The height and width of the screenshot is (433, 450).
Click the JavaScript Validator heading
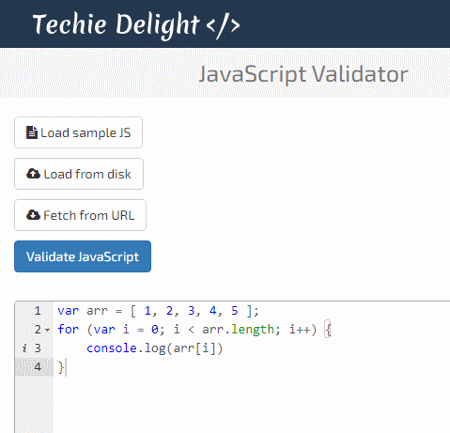pos(303,74)
